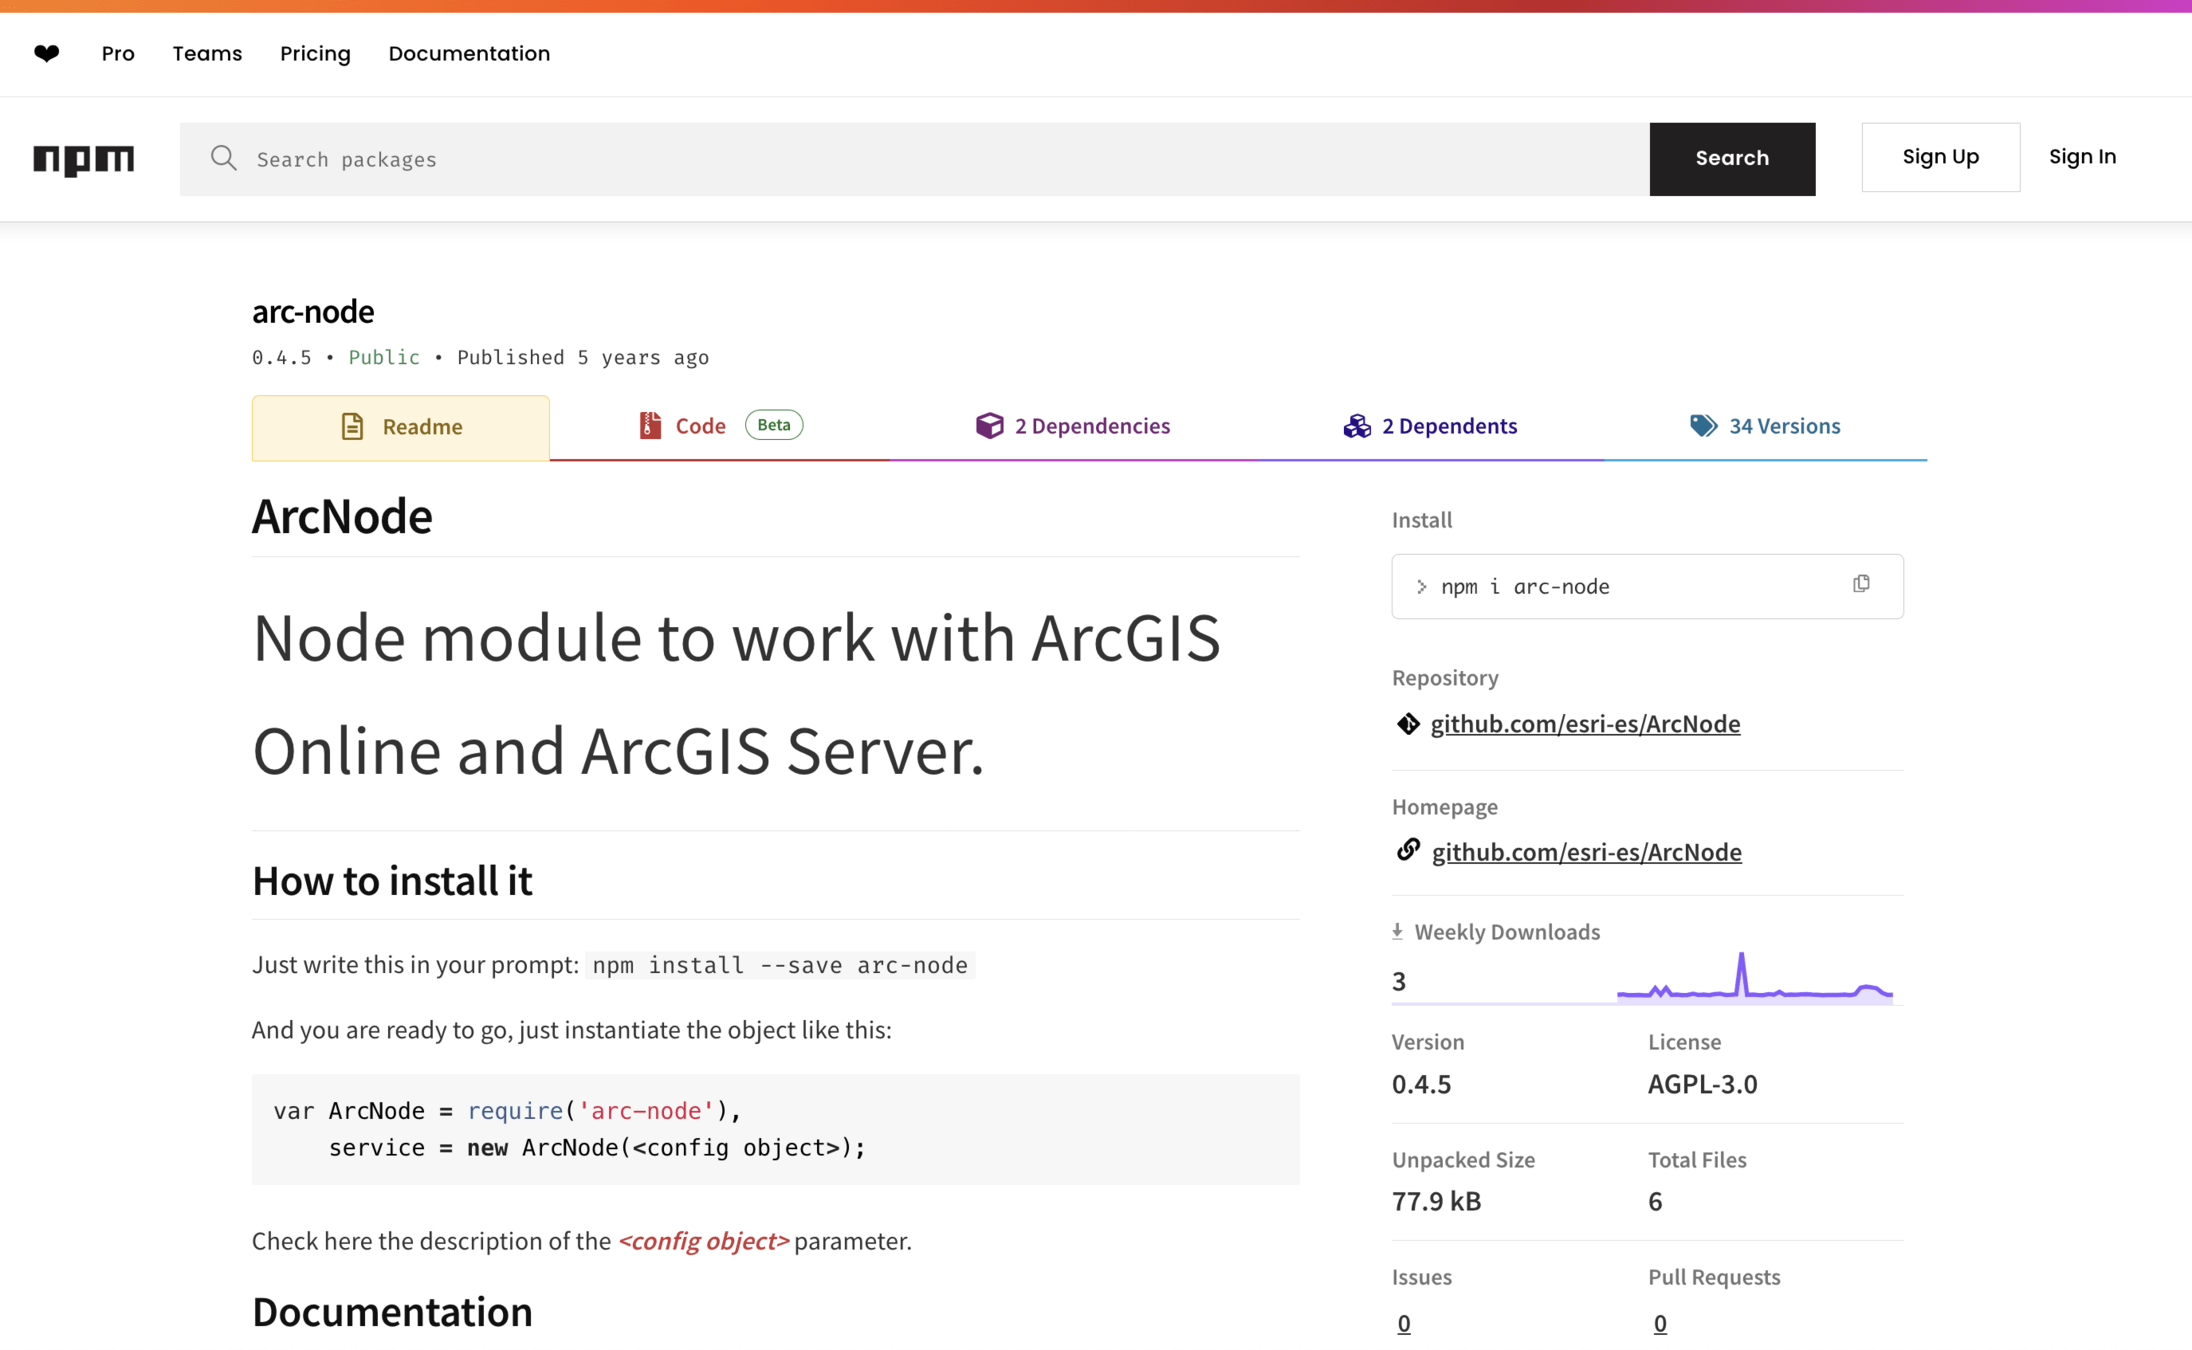Viewport: 2192px width, 1350px height.
Task: Open the Issues count link
Action: click(x=1404, y=1323)
